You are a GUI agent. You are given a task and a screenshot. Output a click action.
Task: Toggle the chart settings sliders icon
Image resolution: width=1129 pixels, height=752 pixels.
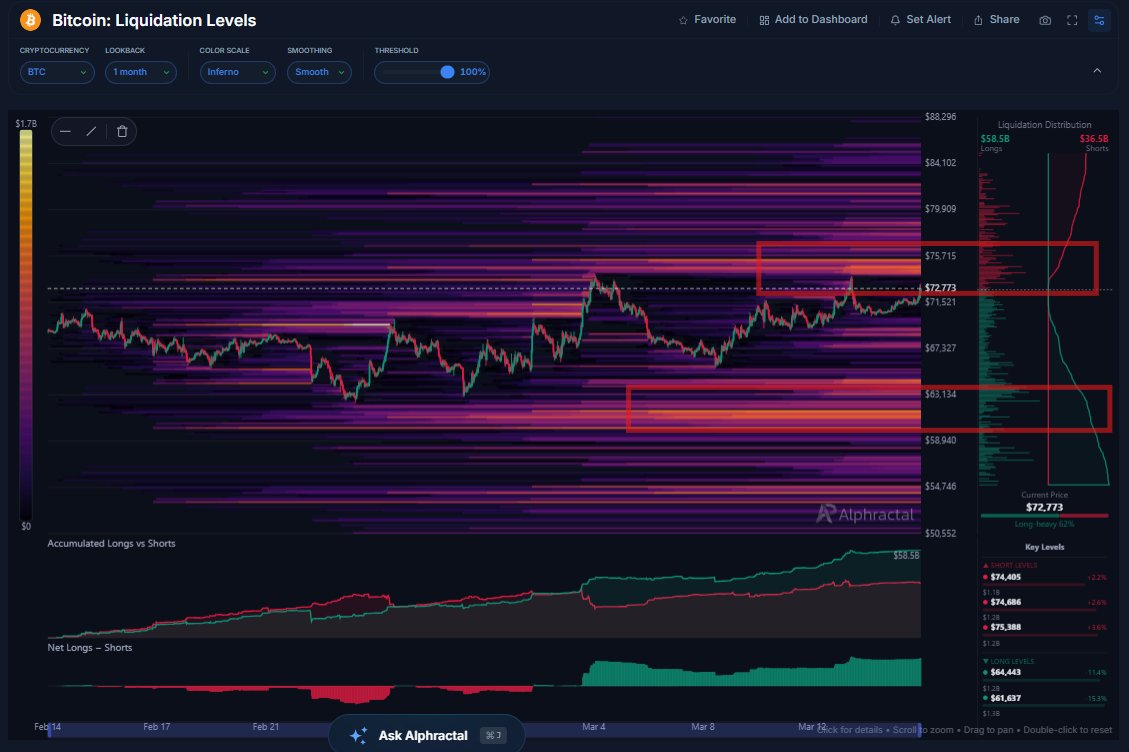(1099, 20)
